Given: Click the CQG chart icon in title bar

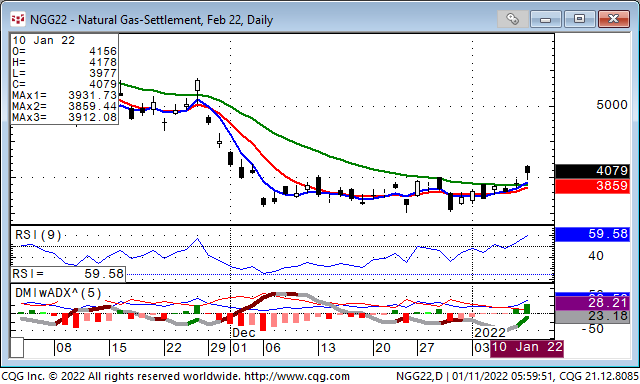Looking at the screenshot, I should (x=18, y=19).
